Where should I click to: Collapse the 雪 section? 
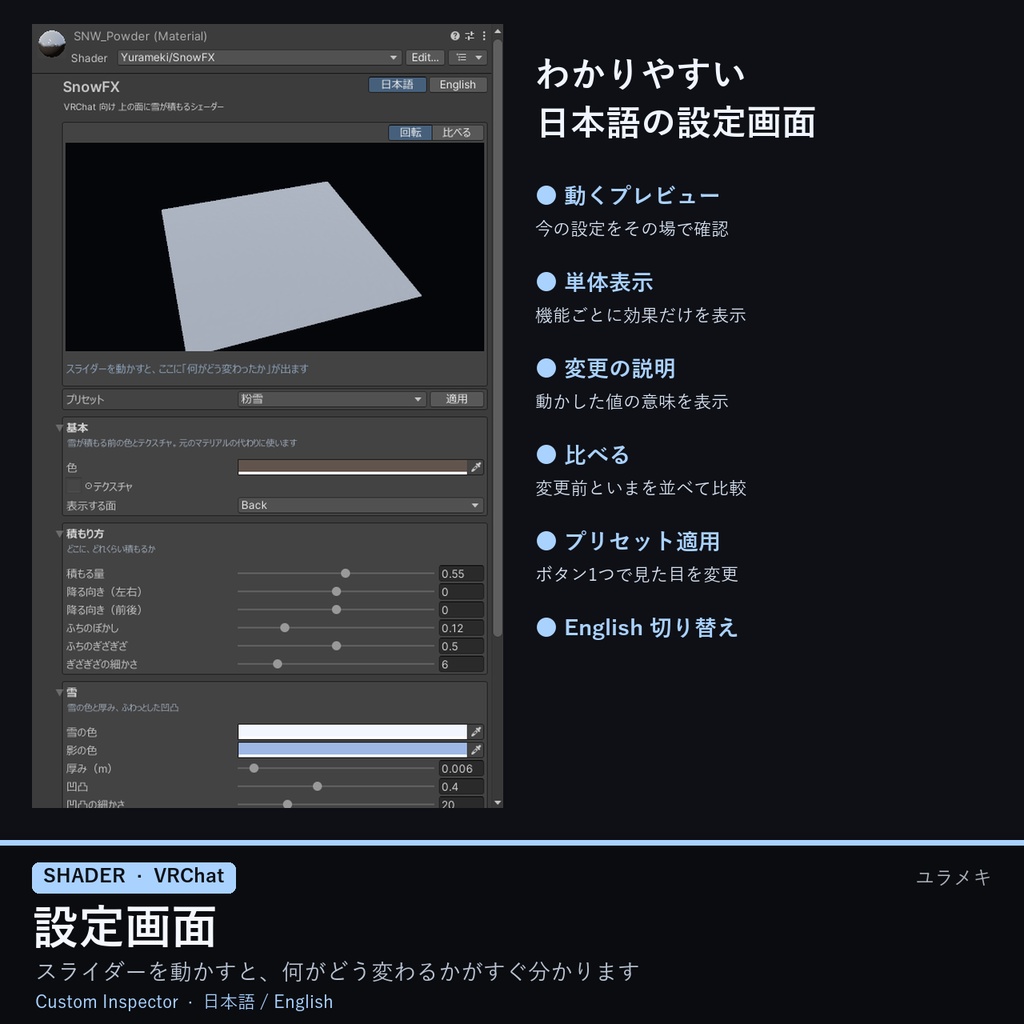click(x=59, y=692)
